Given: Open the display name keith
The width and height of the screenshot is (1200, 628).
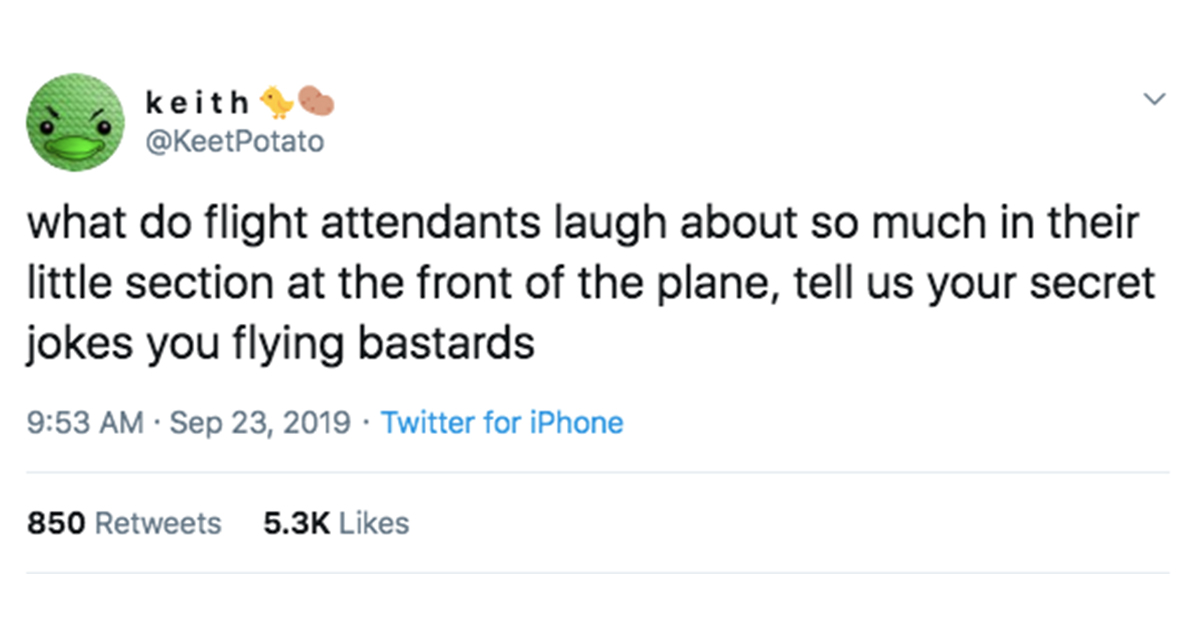Looking at the screenshot, I should (198, 102).
